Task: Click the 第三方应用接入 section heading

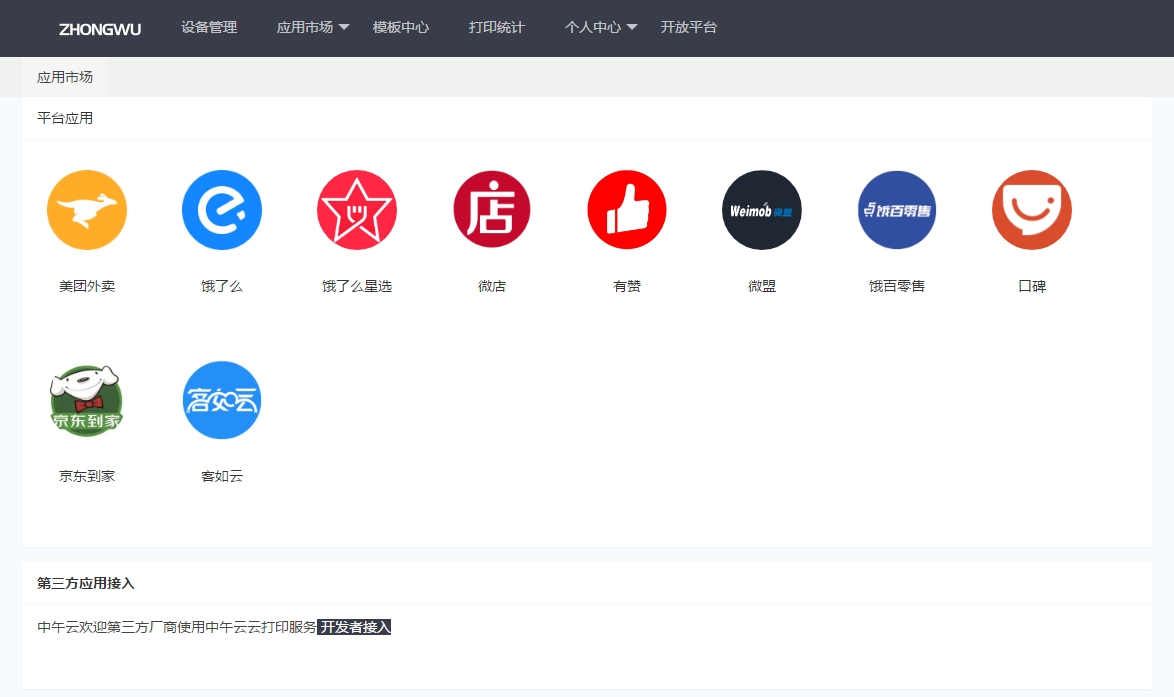Action: coord(85,583)
